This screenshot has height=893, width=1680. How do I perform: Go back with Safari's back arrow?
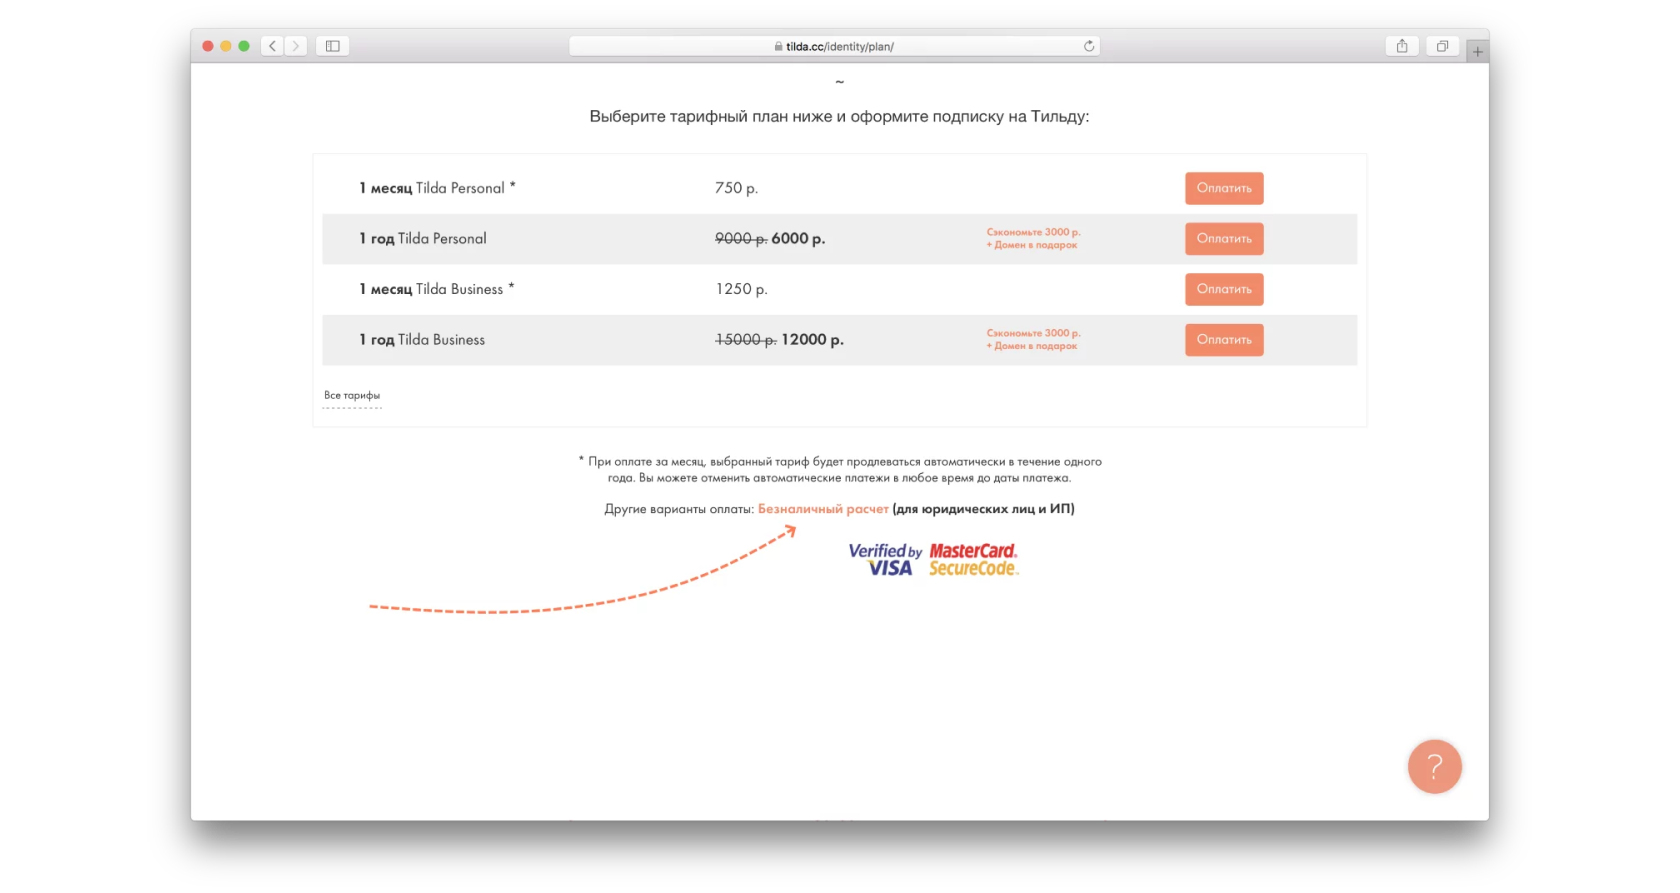pyautogui.click(x=272, y=46)
